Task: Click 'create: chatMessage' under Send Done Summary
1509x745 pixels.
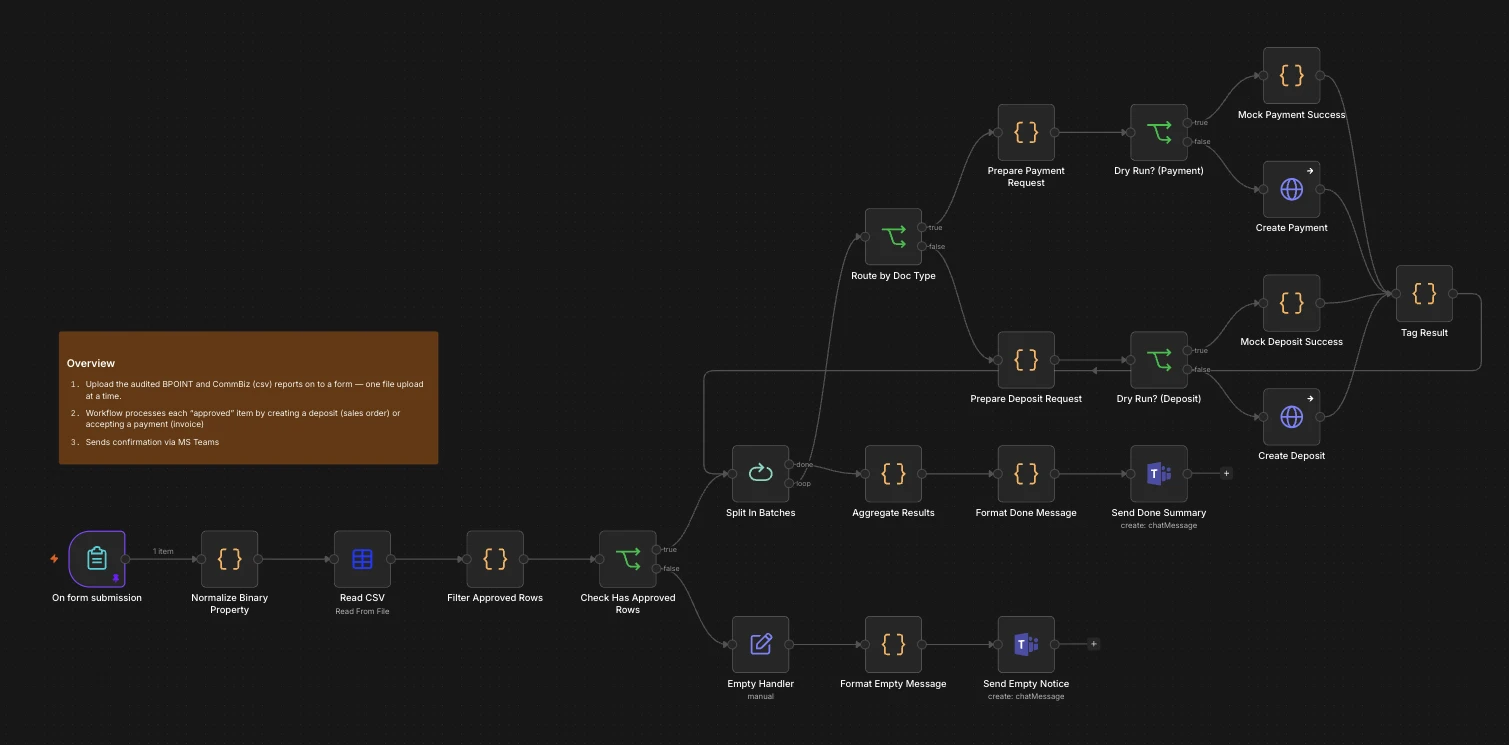Action: [x=1159, y=525]
